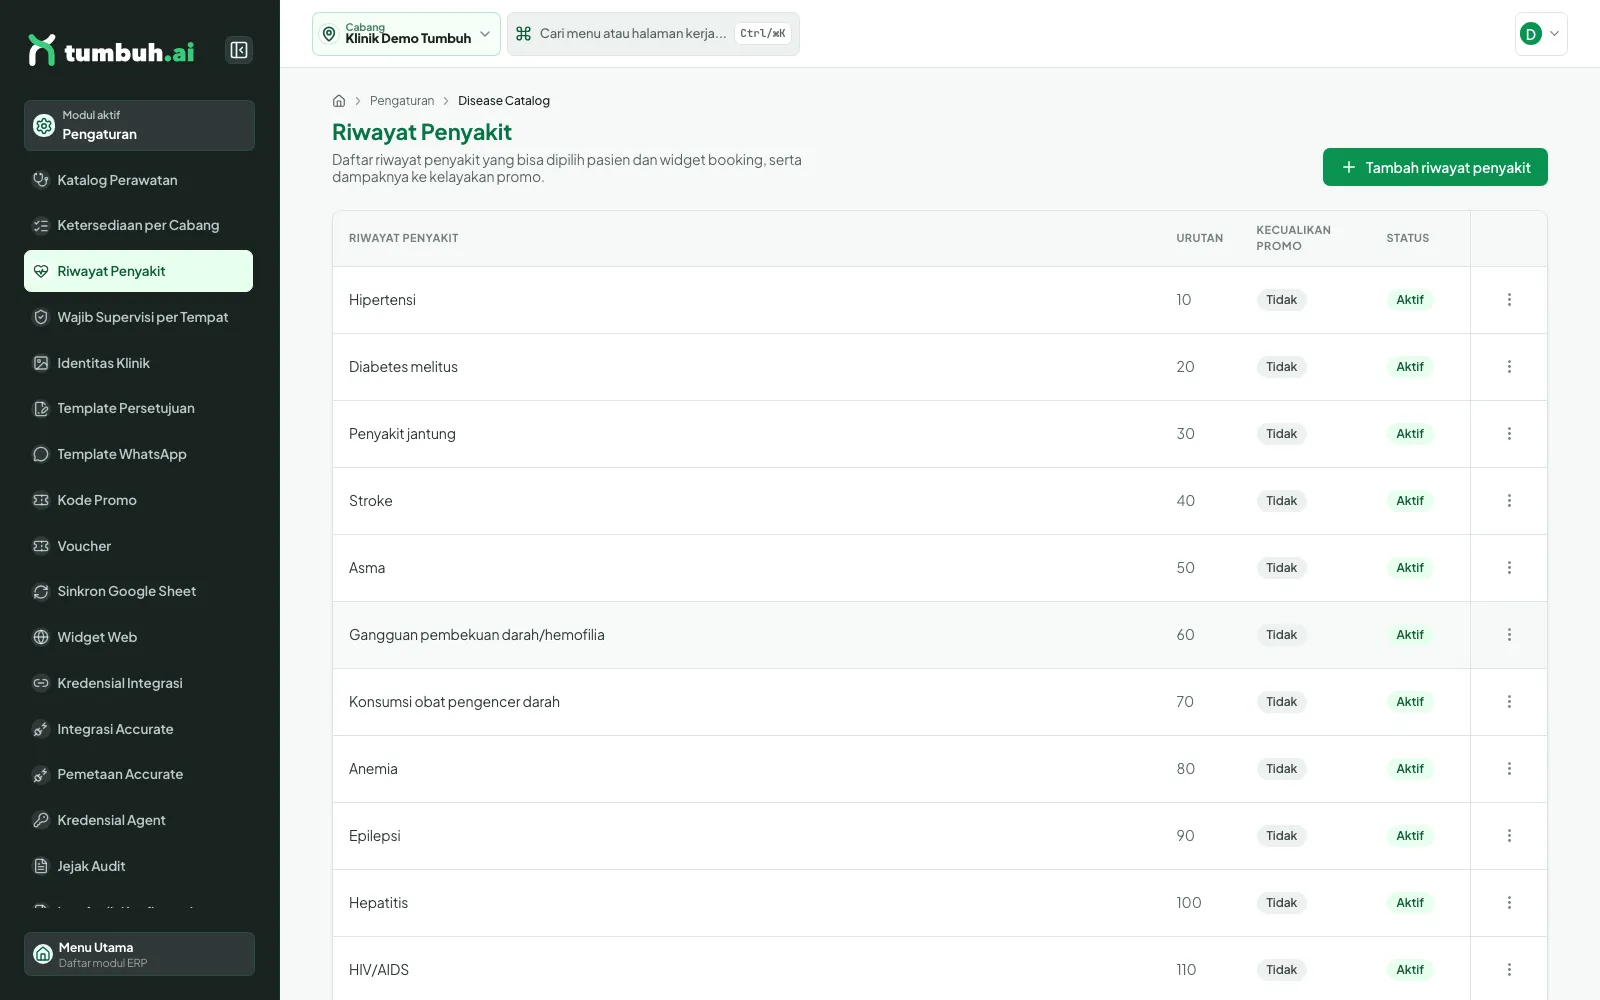
Task: Open the home breadcrumb icon
Action: (x=339, y=101)
